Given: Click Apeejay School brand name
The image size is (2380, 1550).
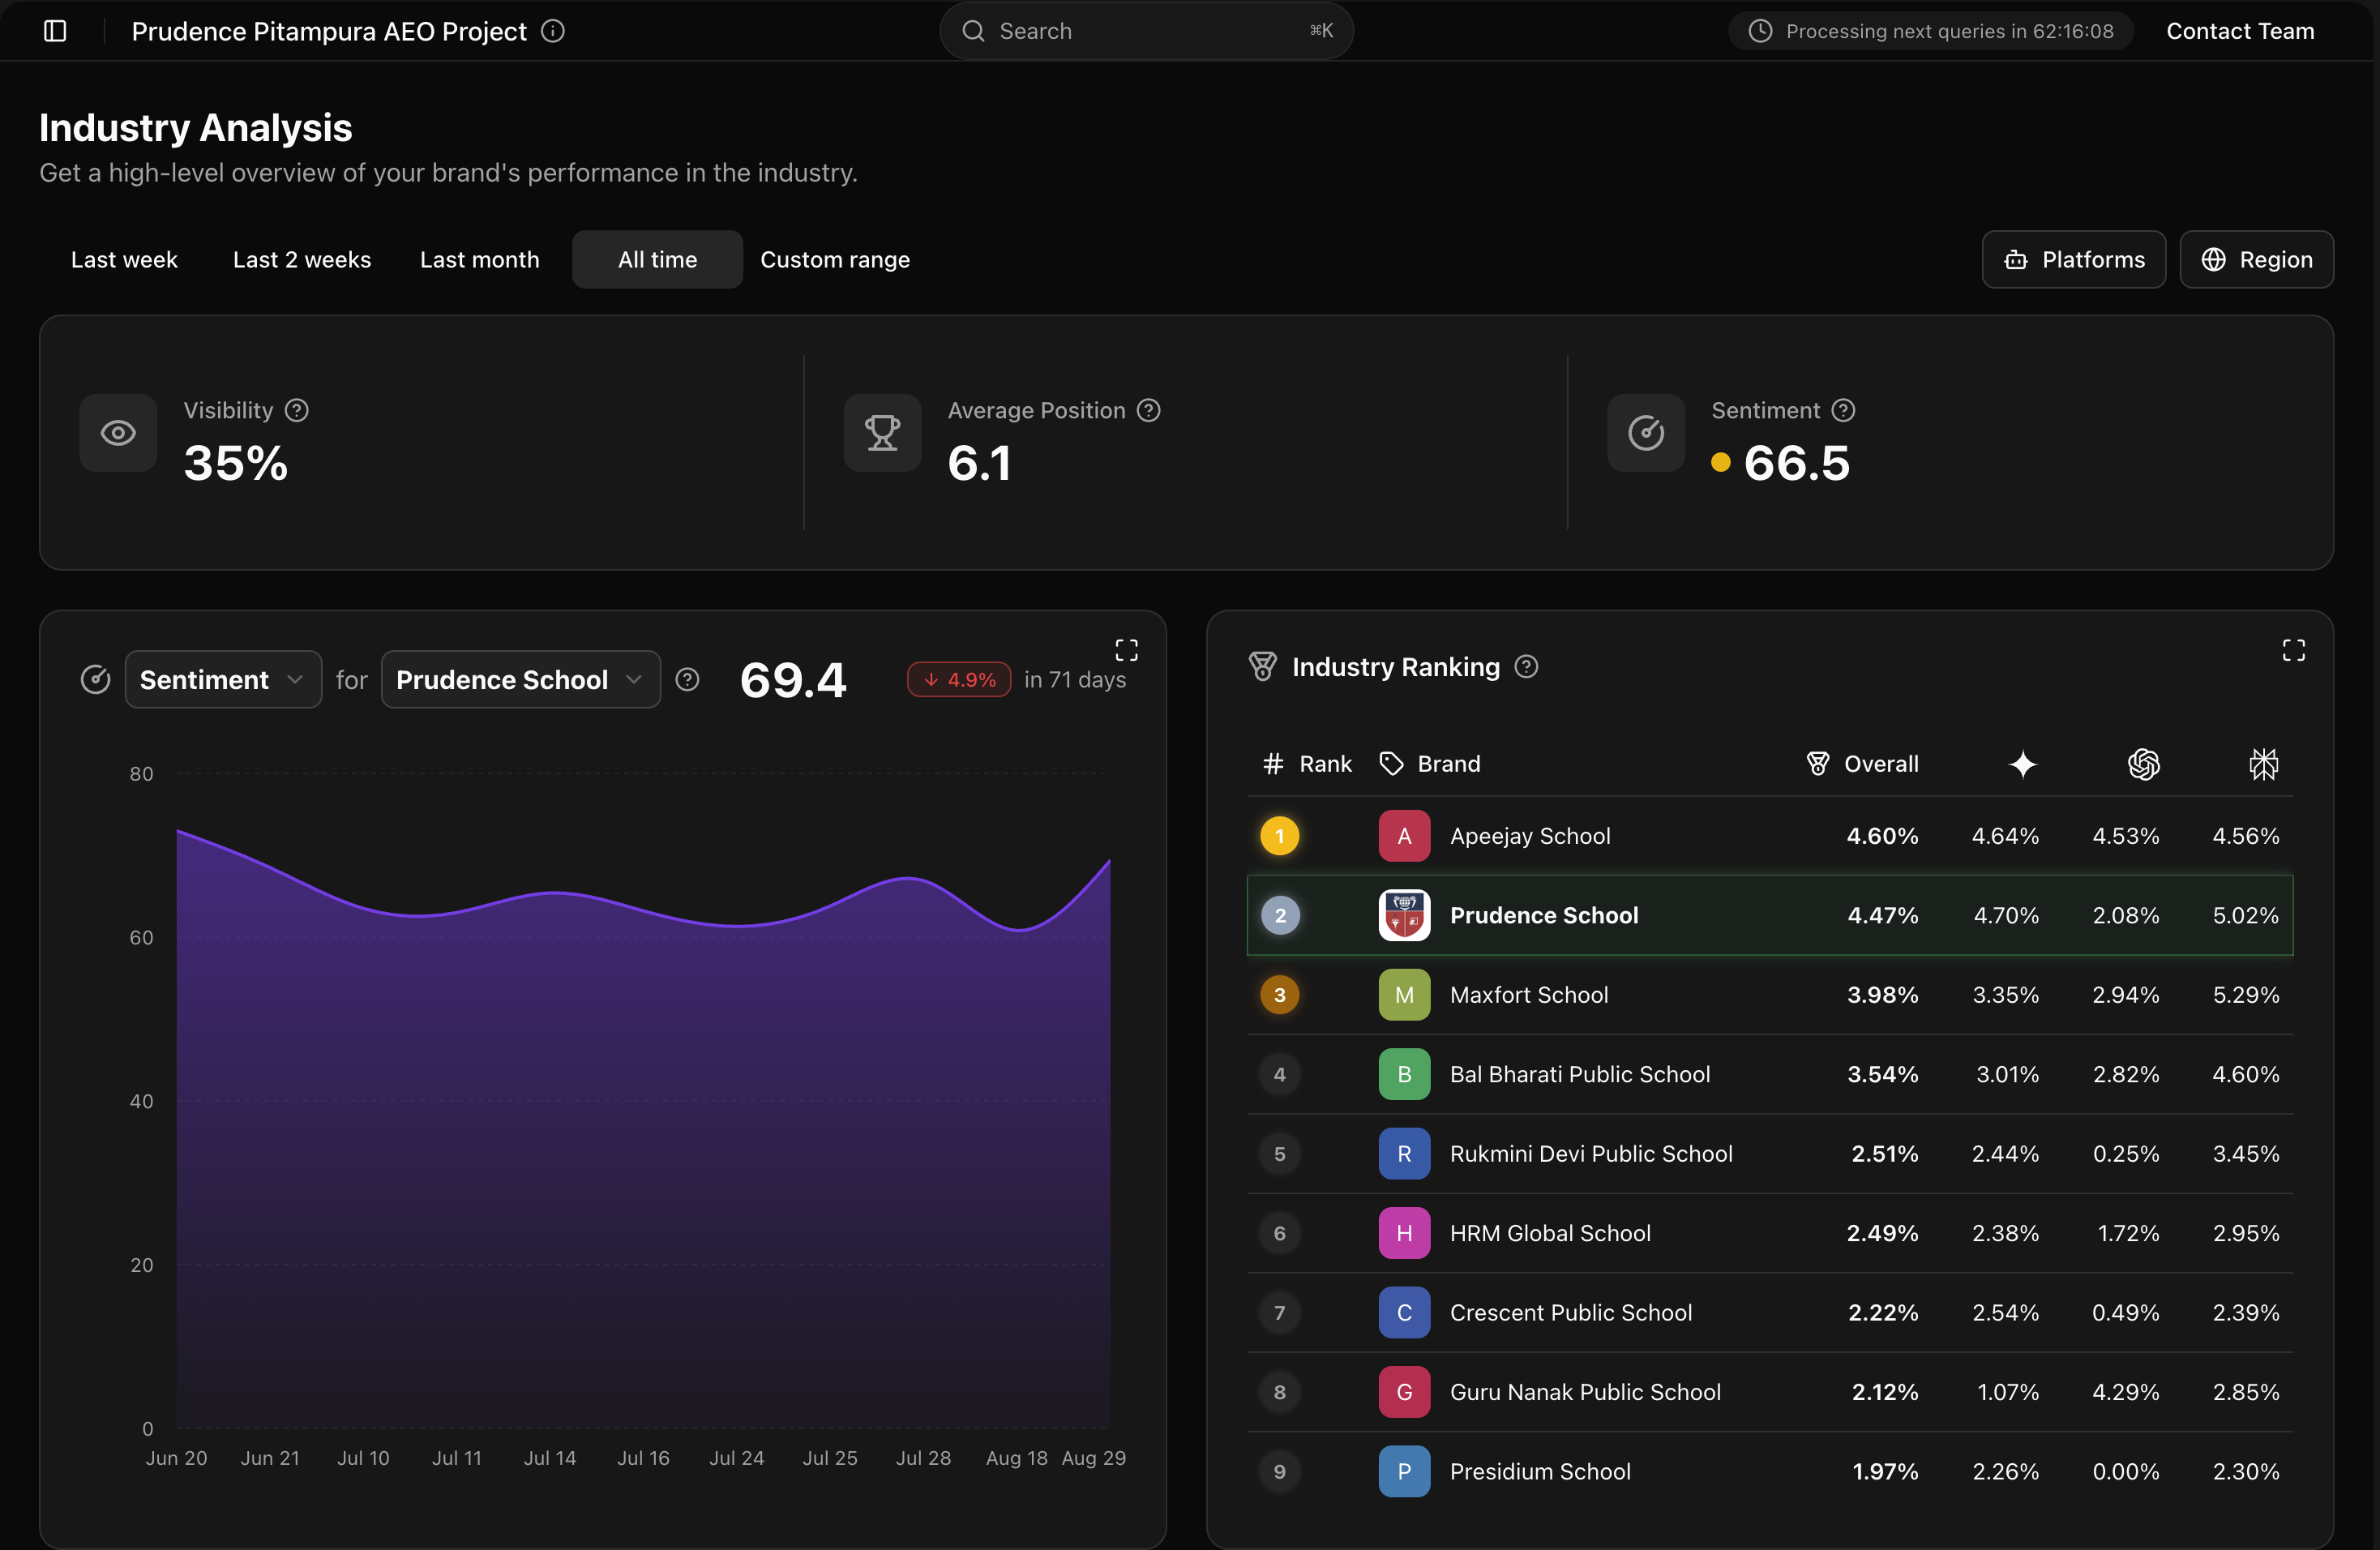Looking at the screenshot, I should coord(1530,836).
